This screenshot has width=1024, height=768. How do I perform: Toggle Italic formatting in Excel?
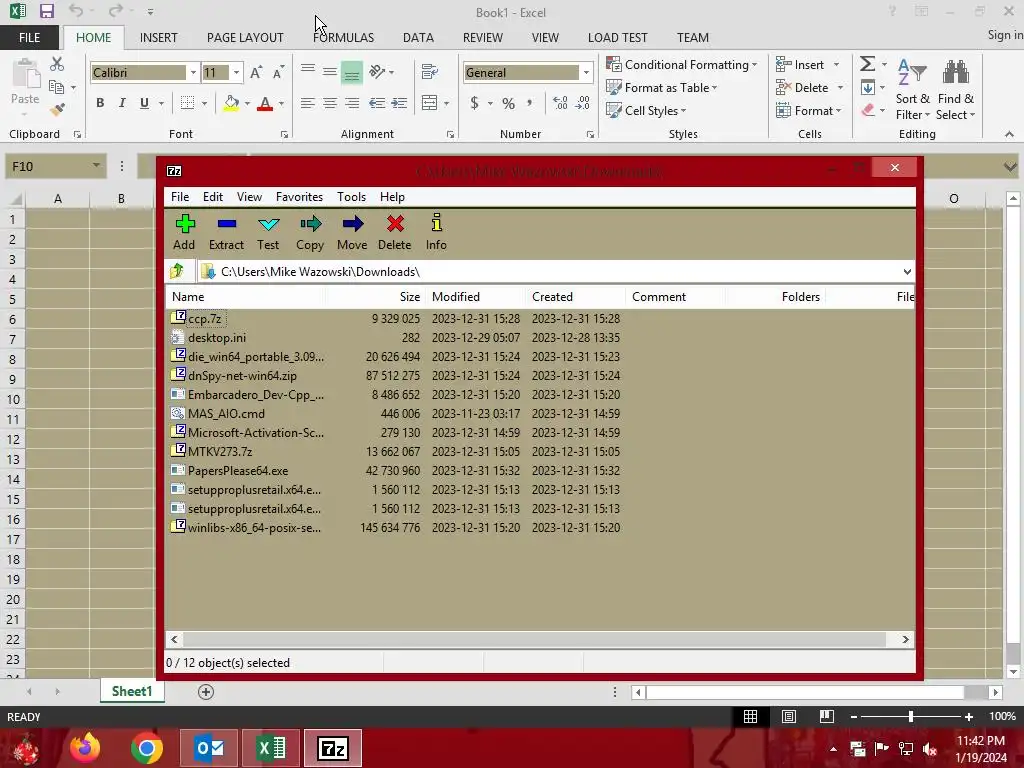coord(122,103)
